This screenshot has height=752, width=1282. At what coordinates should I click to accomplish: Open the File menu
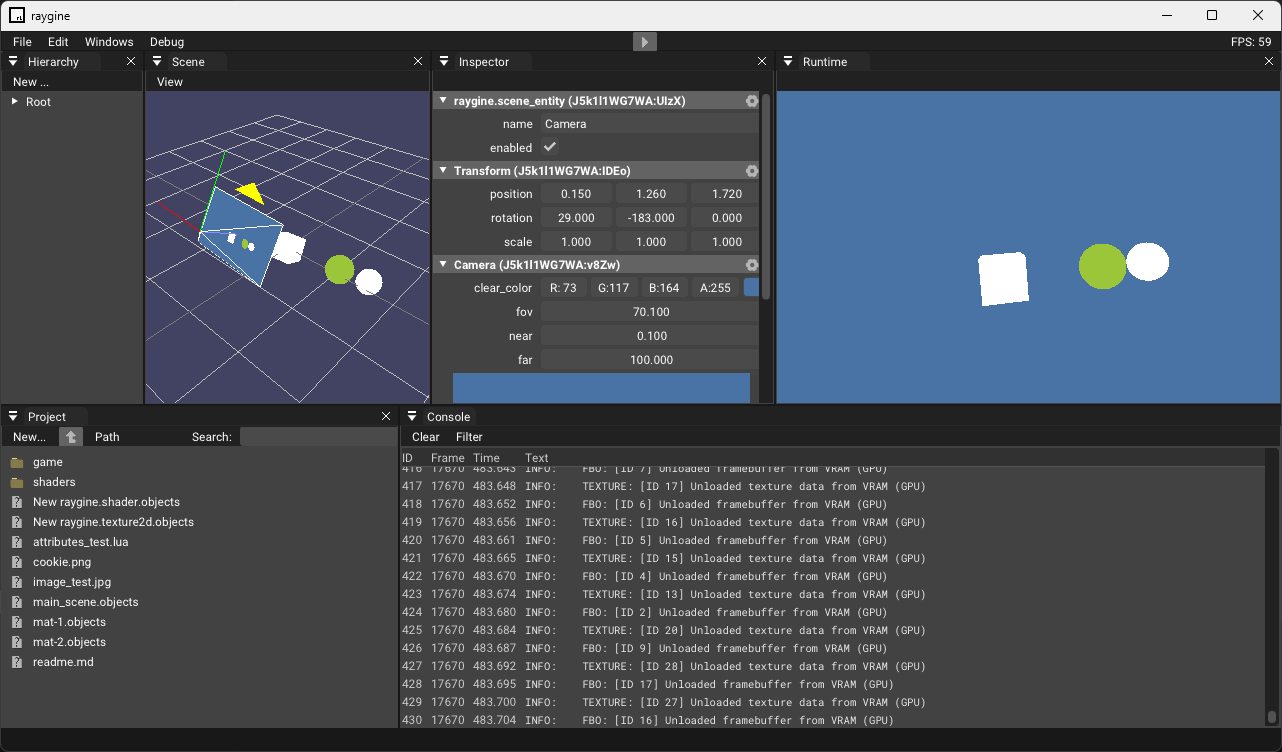tap(22, 42)
